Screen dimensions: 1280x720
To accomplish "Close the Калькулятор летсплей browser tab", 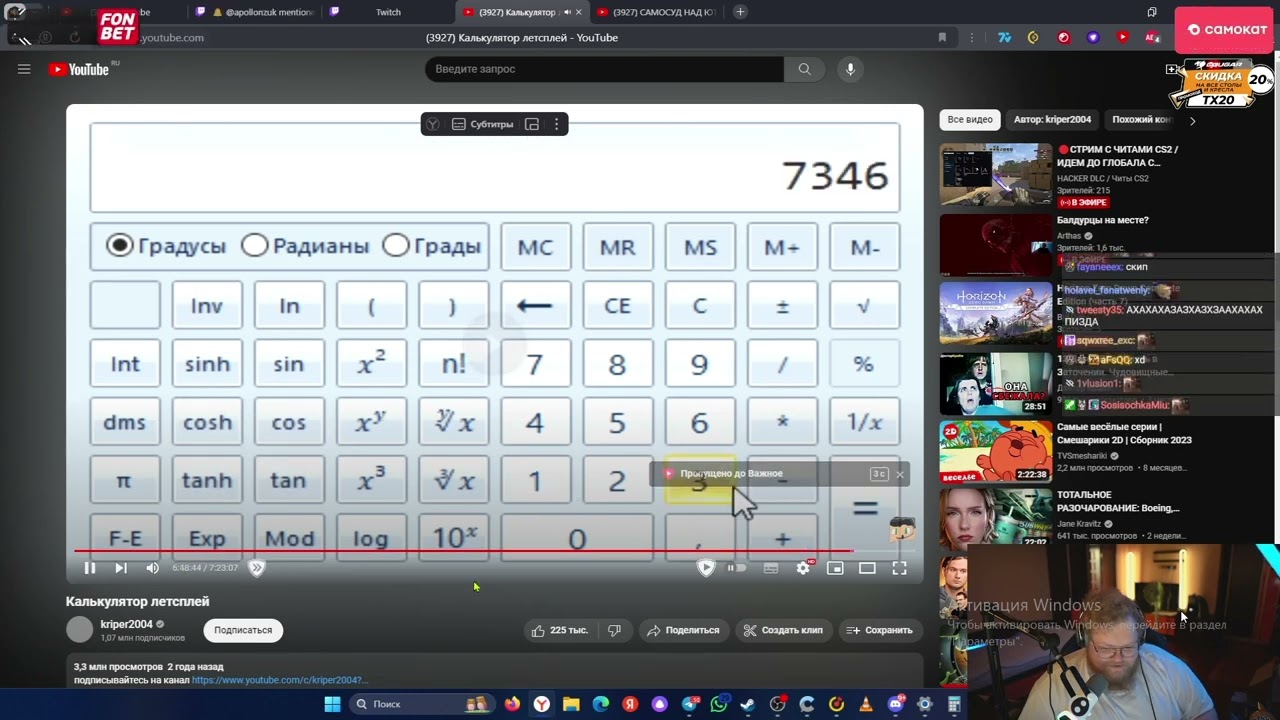I will [x=578, y=12].
